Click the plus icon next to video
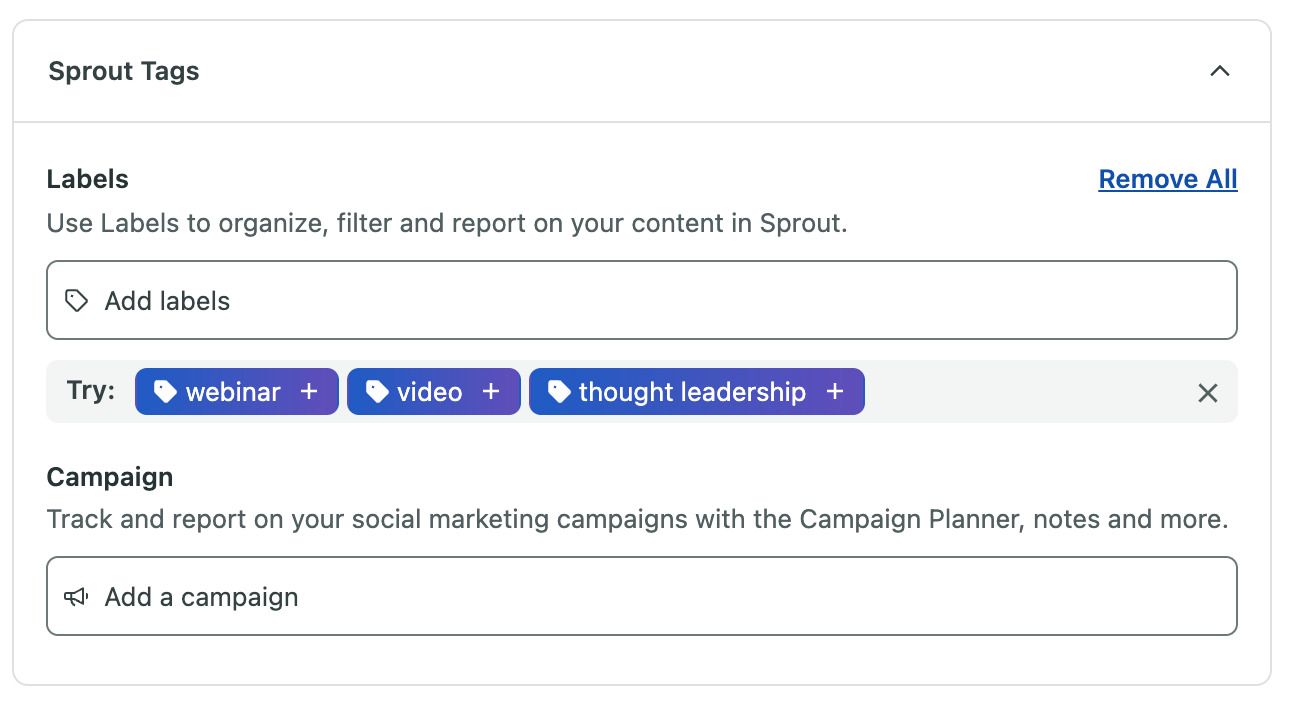 point(489,391)
